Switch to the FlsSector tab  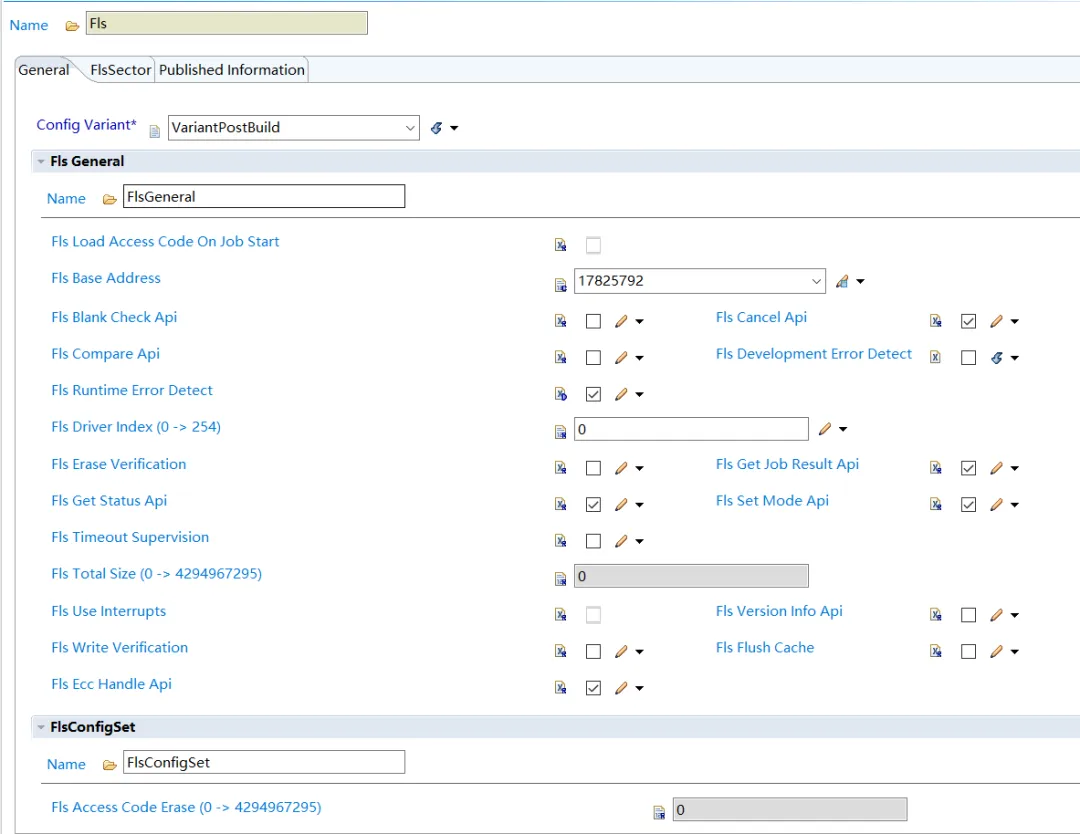click(121, 70)
